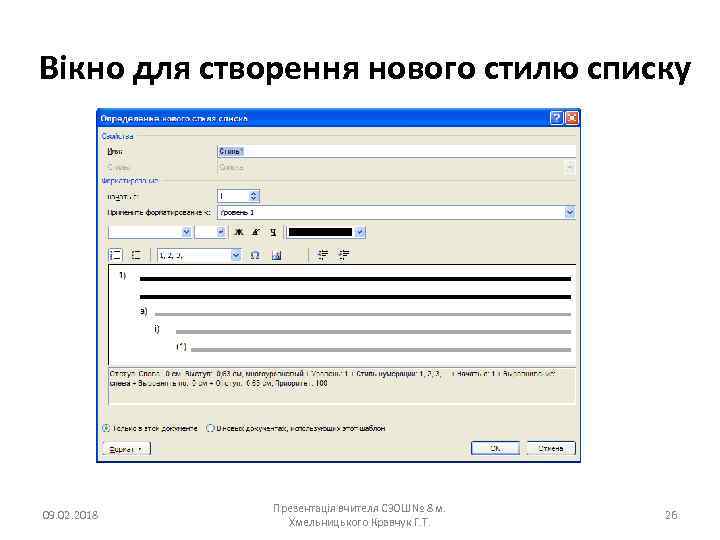Open the font name dropdown
Viewport: 720px width, 540px height.
(x=186, y=232)
